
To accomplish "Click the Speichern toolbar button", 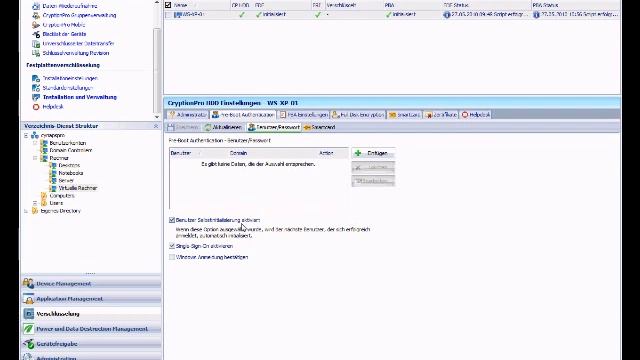I will coord(183,127).
